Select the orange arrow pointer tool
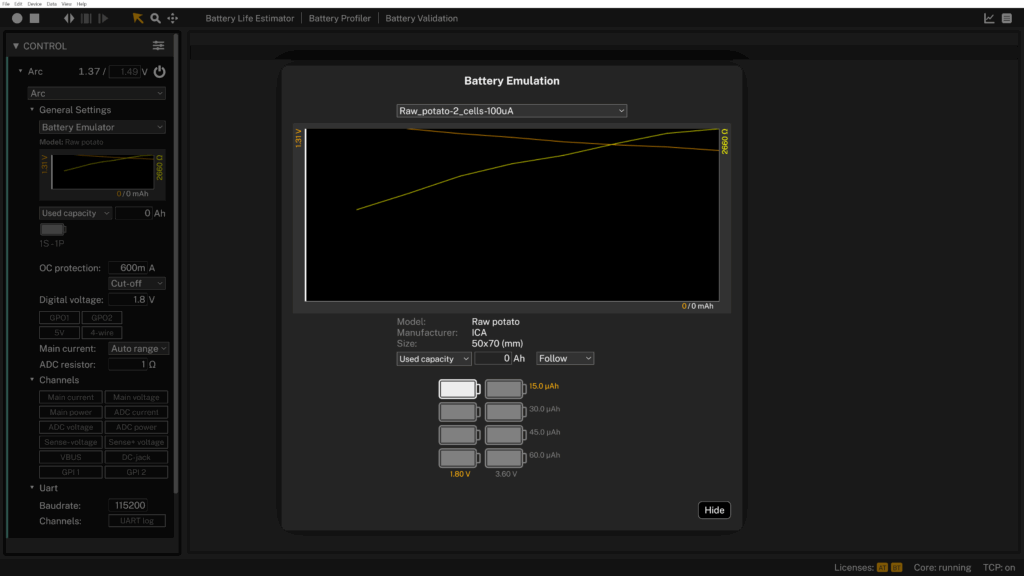Image resolution: width=1024 pixels, height=576 pixels. pyautogui.click(x=138, y=18)
